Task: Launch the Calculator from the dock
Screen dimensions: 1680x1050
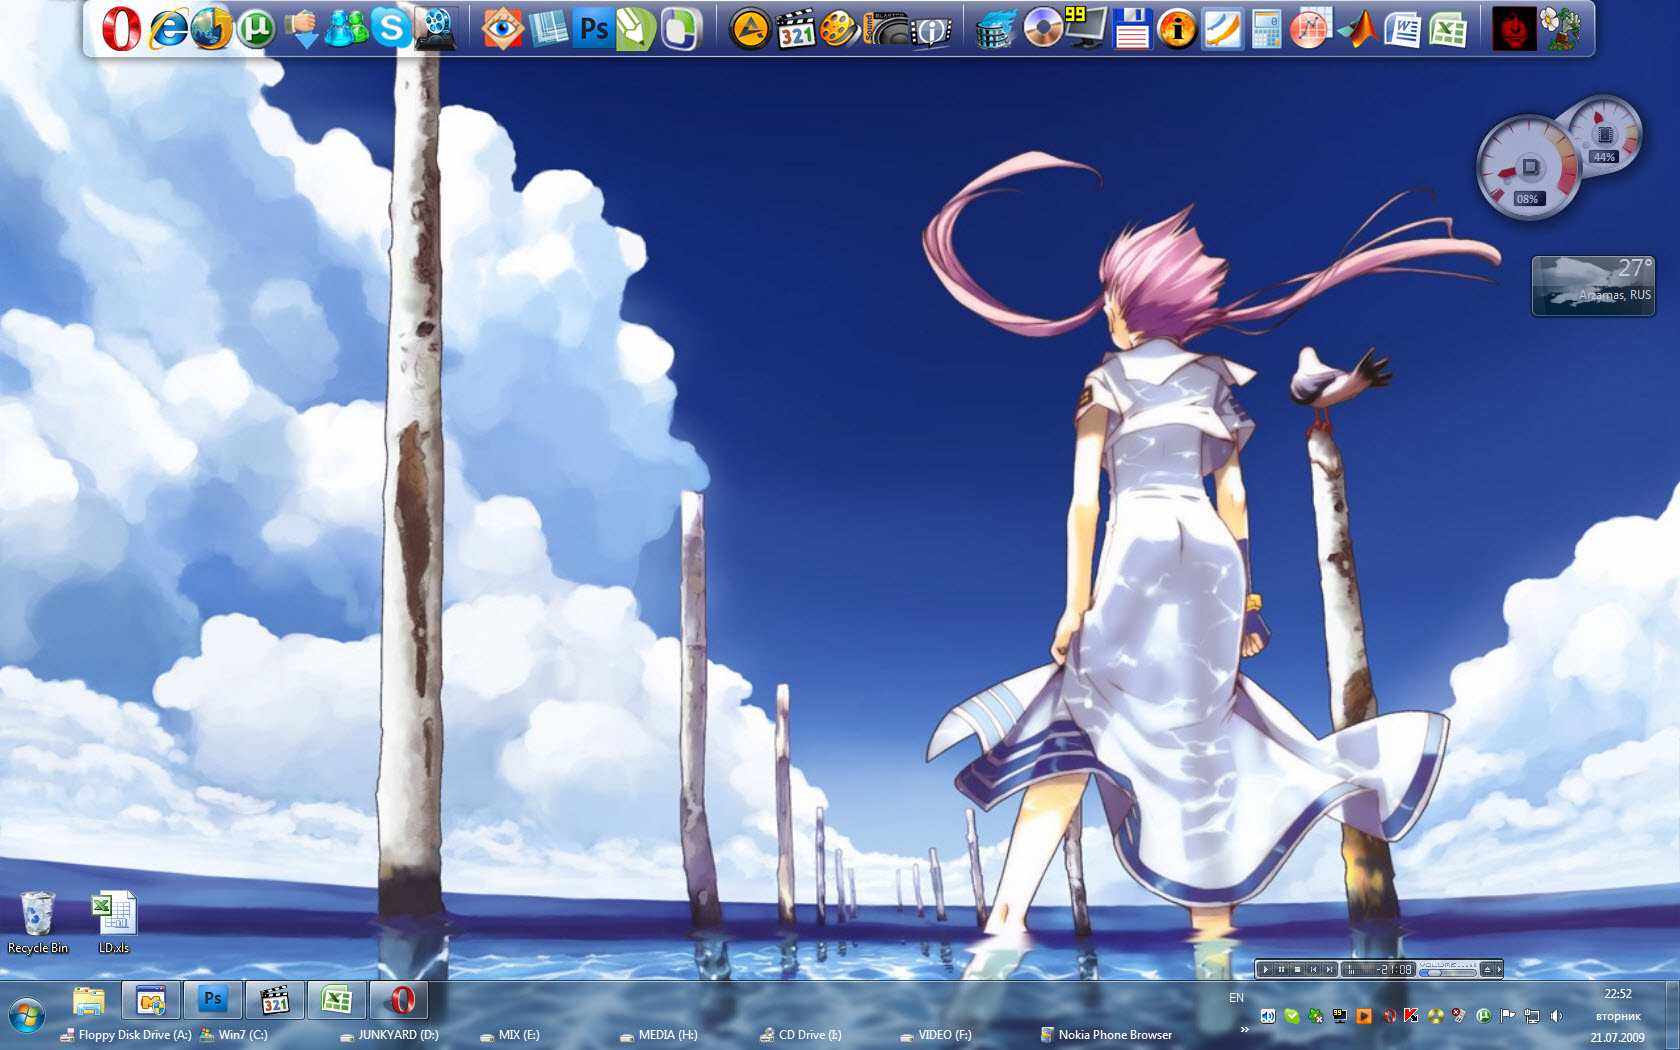Action: [1266, 28]
